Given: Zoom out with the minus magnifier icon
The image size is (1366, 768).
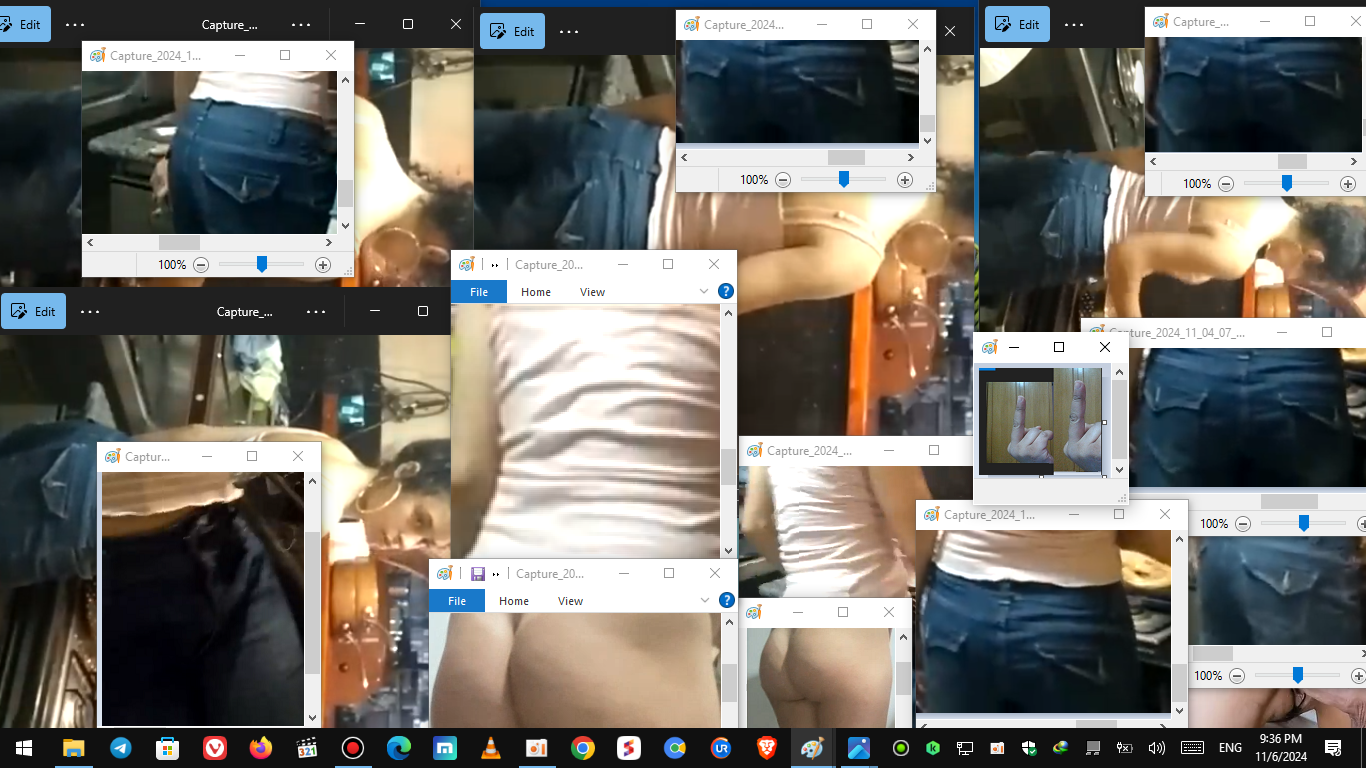Looking at the screenshot, I should [200, 264].
